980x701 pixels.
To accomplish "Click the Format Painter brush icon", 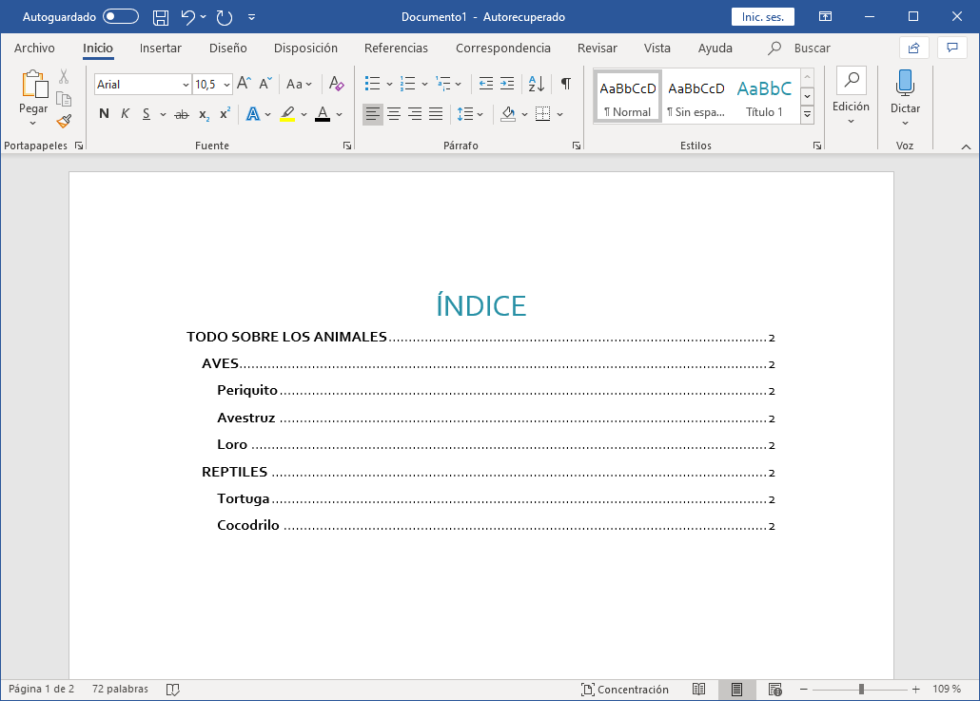I will coord(64,121).
